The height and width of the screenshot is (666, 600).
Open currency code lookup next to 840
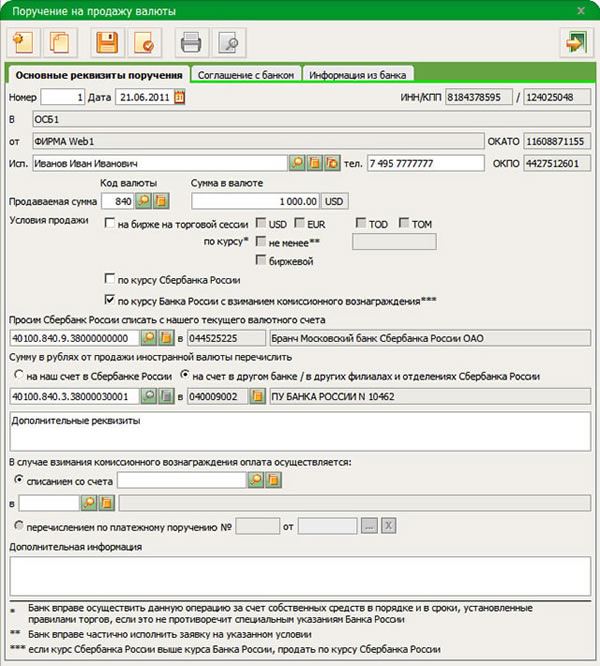tap(144, 201)
